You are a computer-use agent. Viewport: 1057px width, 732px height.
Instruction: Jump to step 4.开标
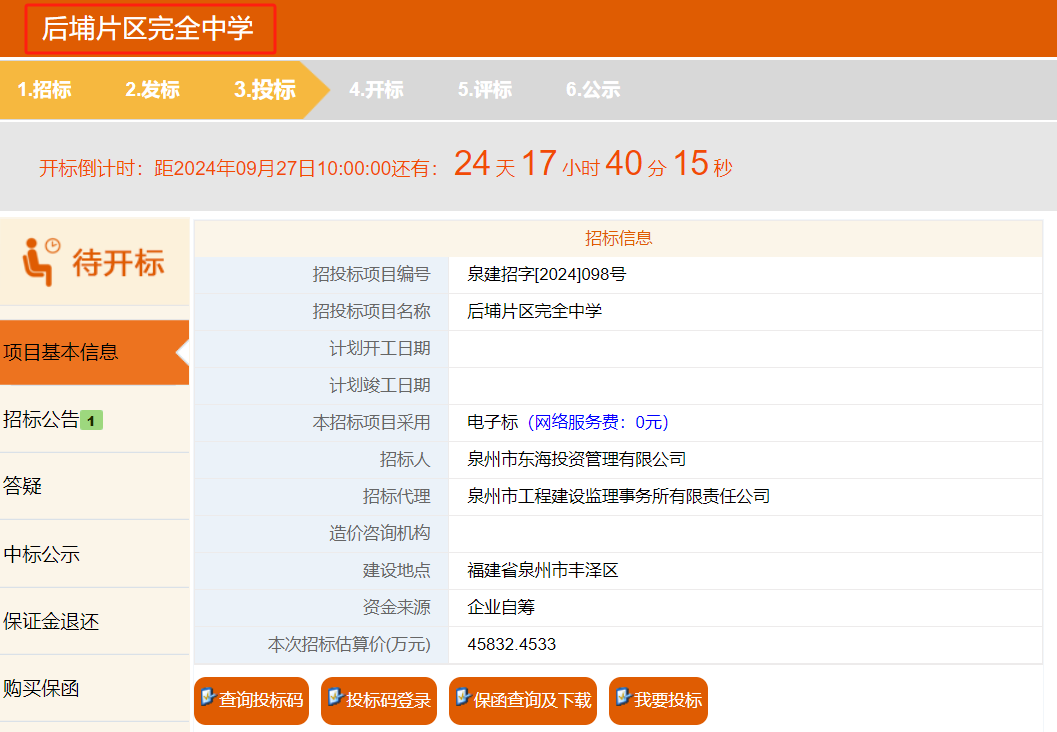point(376,90)
